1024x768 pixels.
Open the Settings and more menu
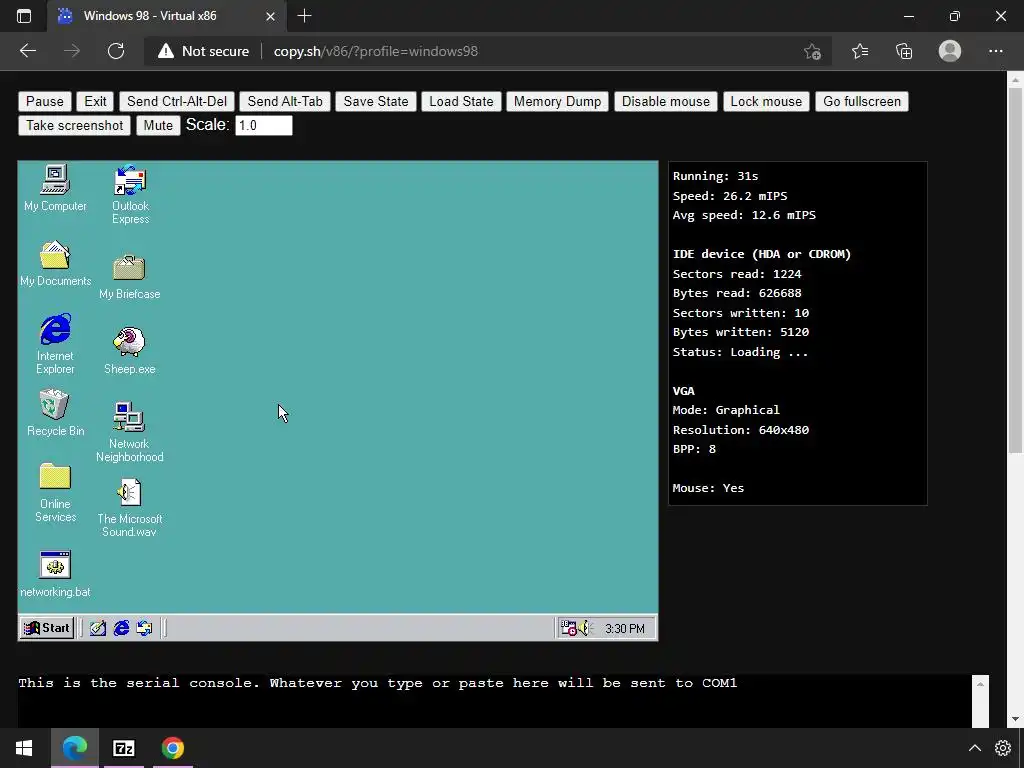995,51
